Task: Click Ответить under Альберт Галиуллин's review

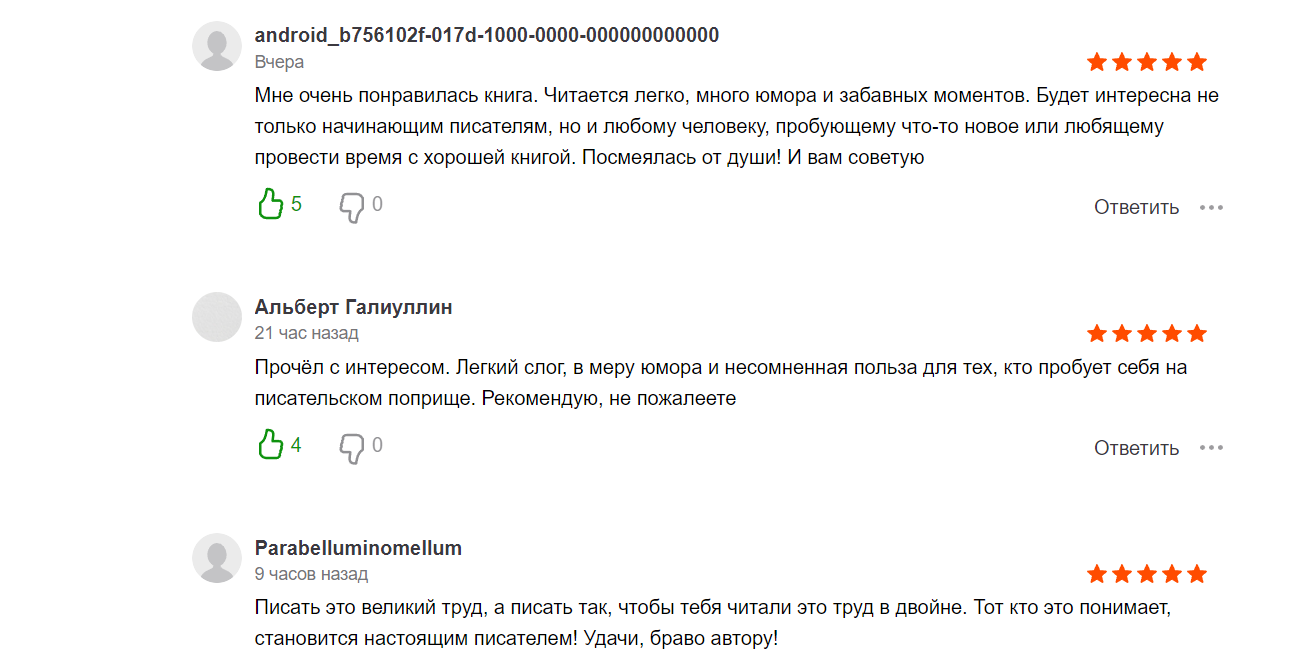Action: tap(1136, 448)
